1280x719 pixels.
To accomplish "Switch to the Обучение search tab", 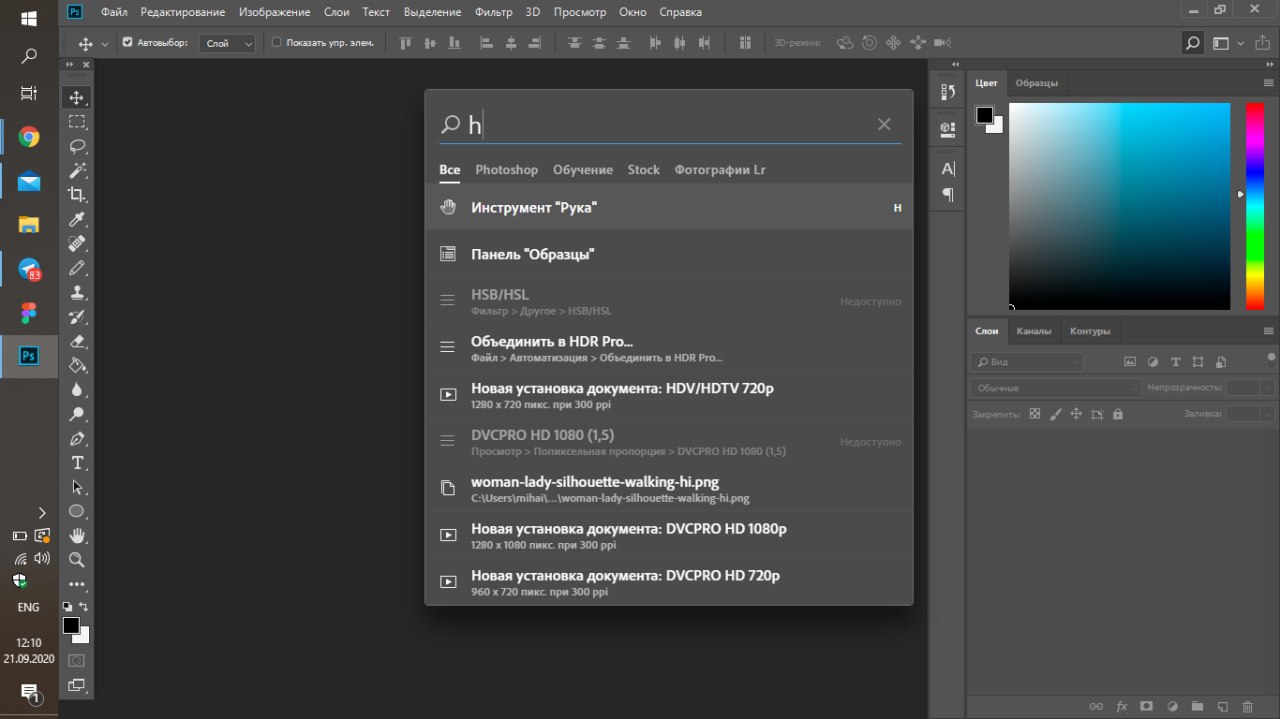I will (x=582, y=170).
